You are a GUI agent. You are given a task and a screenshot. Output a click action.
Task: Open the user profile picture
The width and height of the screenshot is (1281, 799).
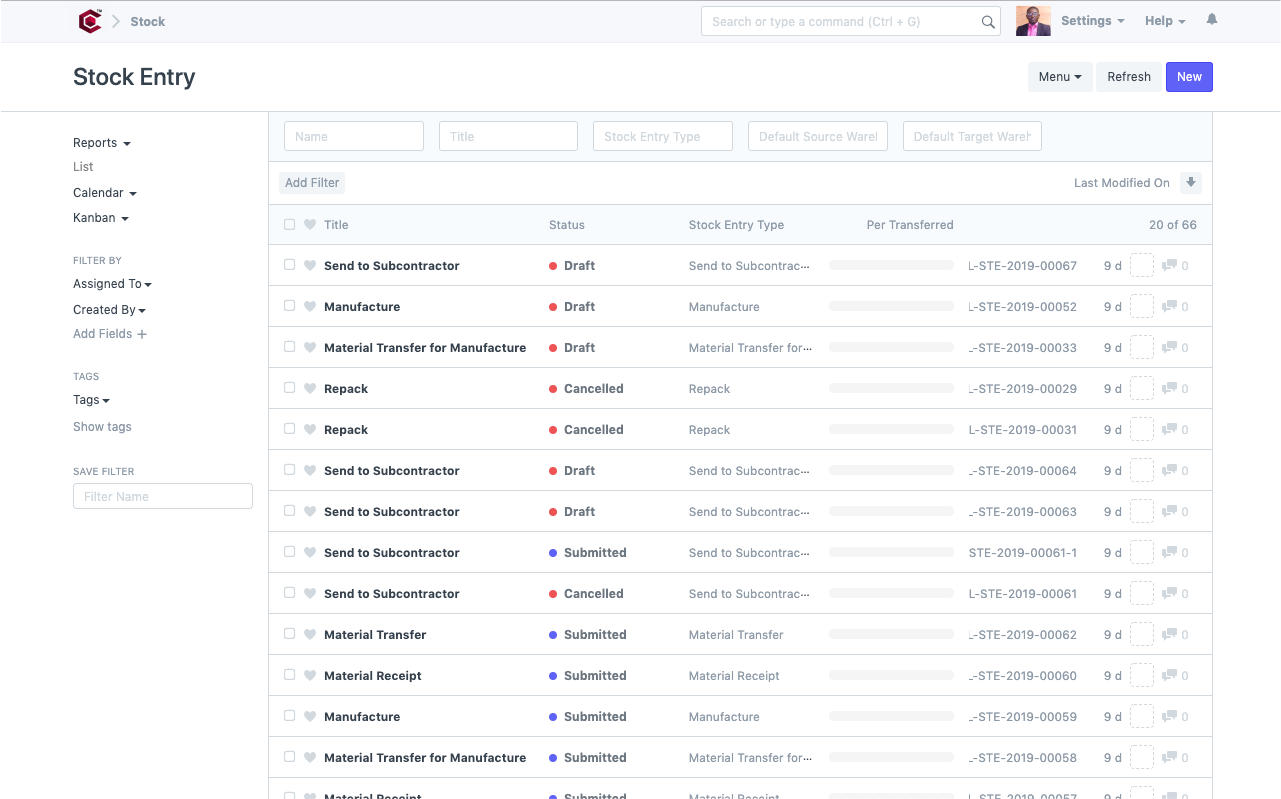pos(1033,20)
